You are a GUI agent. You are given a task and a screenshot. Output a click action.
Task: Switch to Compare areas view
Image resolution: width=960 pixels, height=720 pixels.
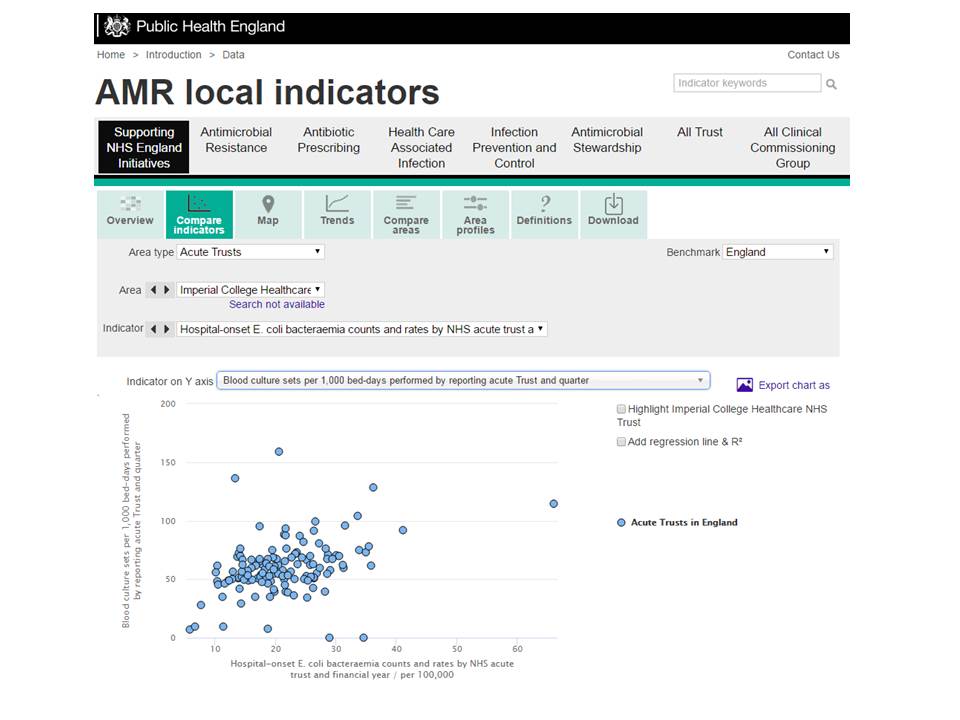click(406, 213)
